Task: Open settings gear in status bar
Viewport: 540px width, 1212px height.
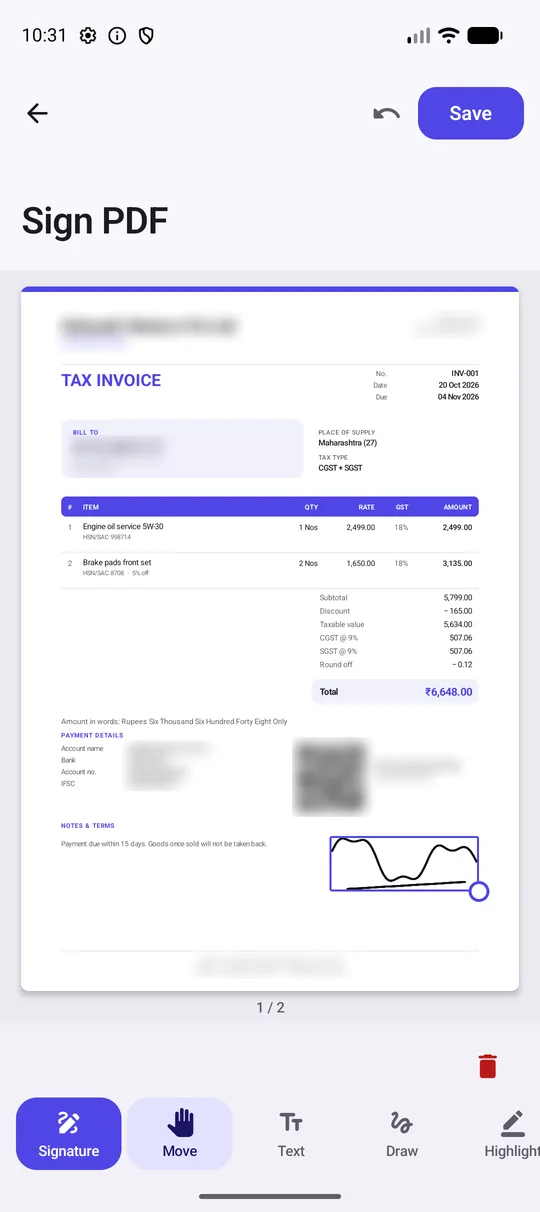Action: [88, 36]
